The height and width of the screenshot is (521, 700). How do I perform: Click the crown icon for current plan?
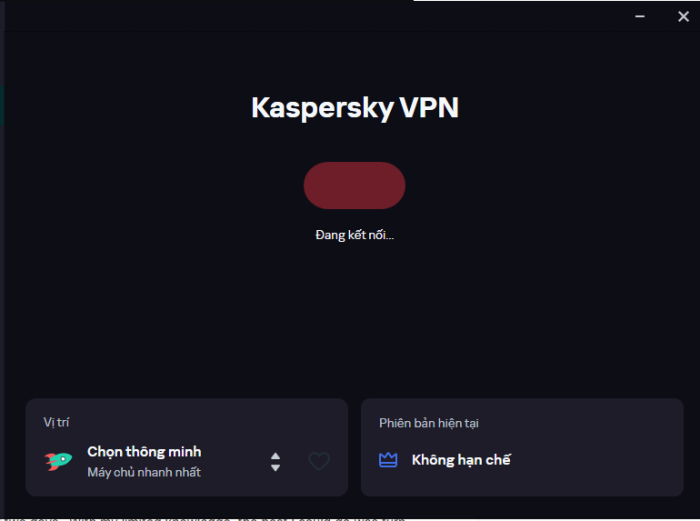[388, 460]
